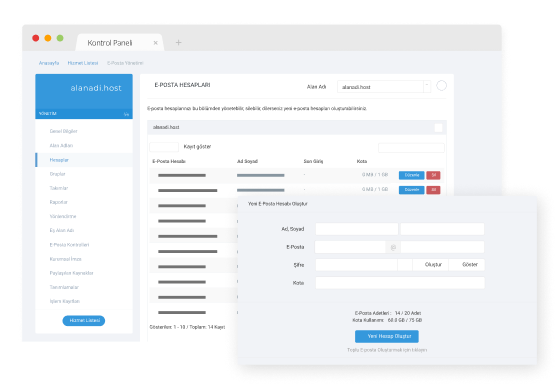Toggle the square box in alanadi.host header
Viewport: 558px width, 387px height.
tap(438, 127)
